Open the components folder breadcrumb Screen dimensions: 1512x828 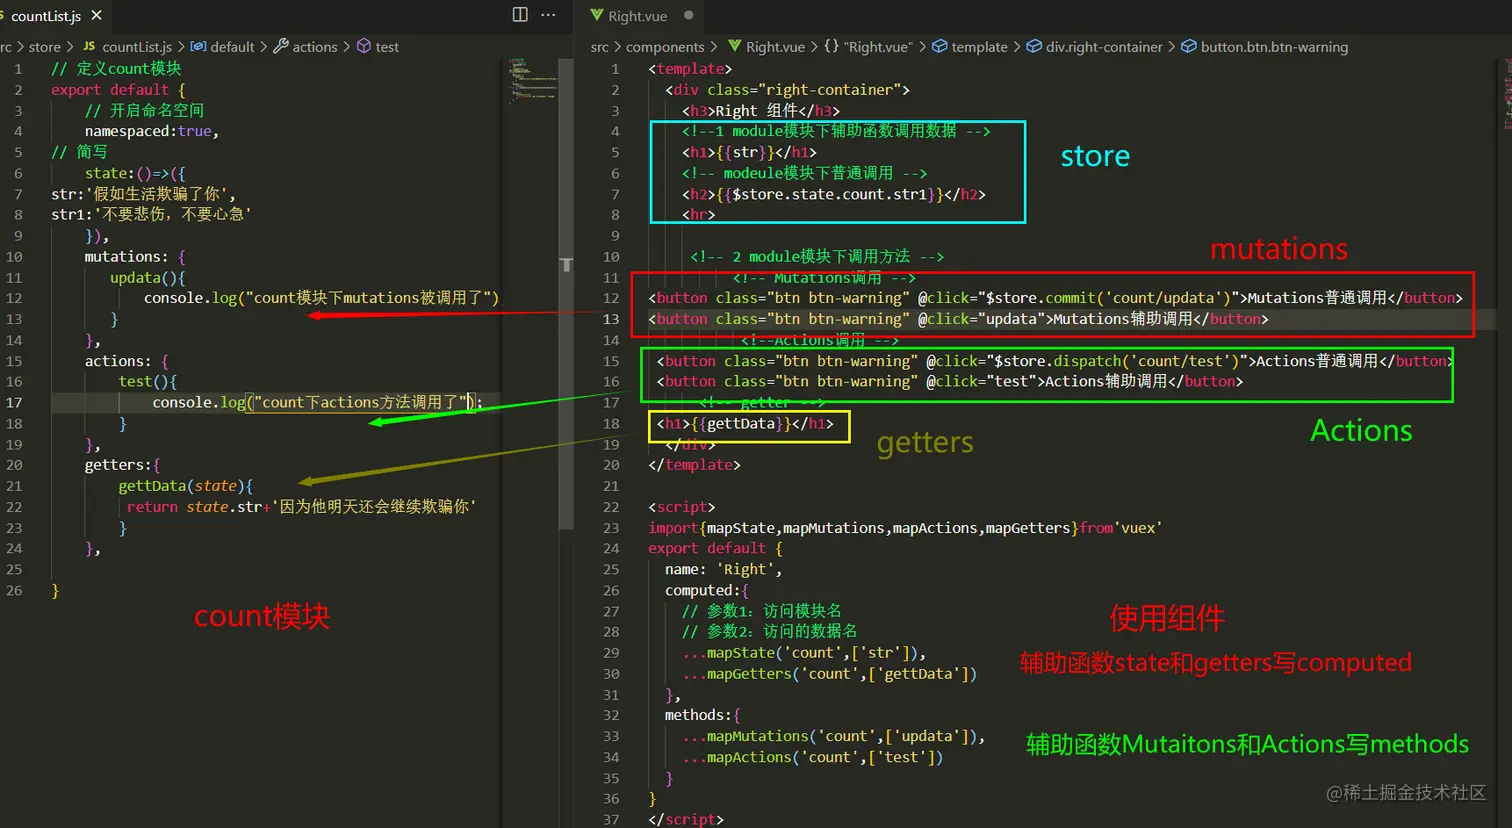coord(665,47)
